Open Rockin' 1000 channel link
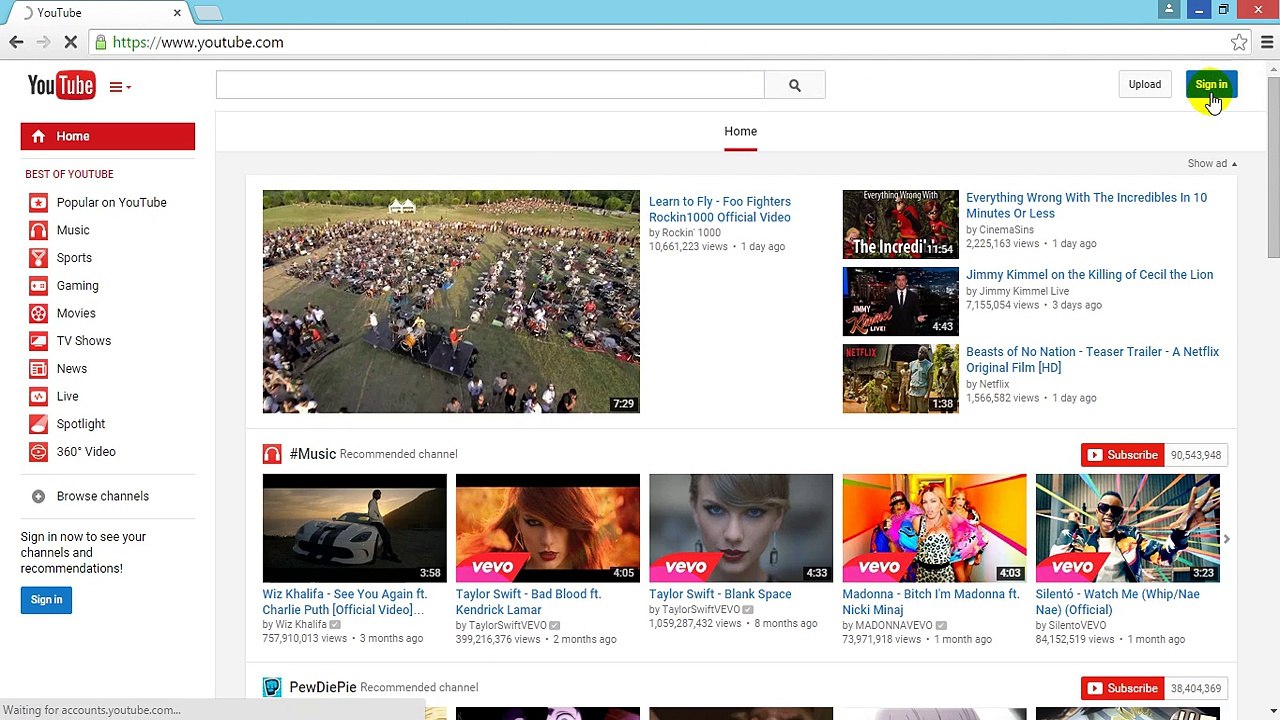Viewport: 1280px width, 720px height. click(x=691, y=232)
